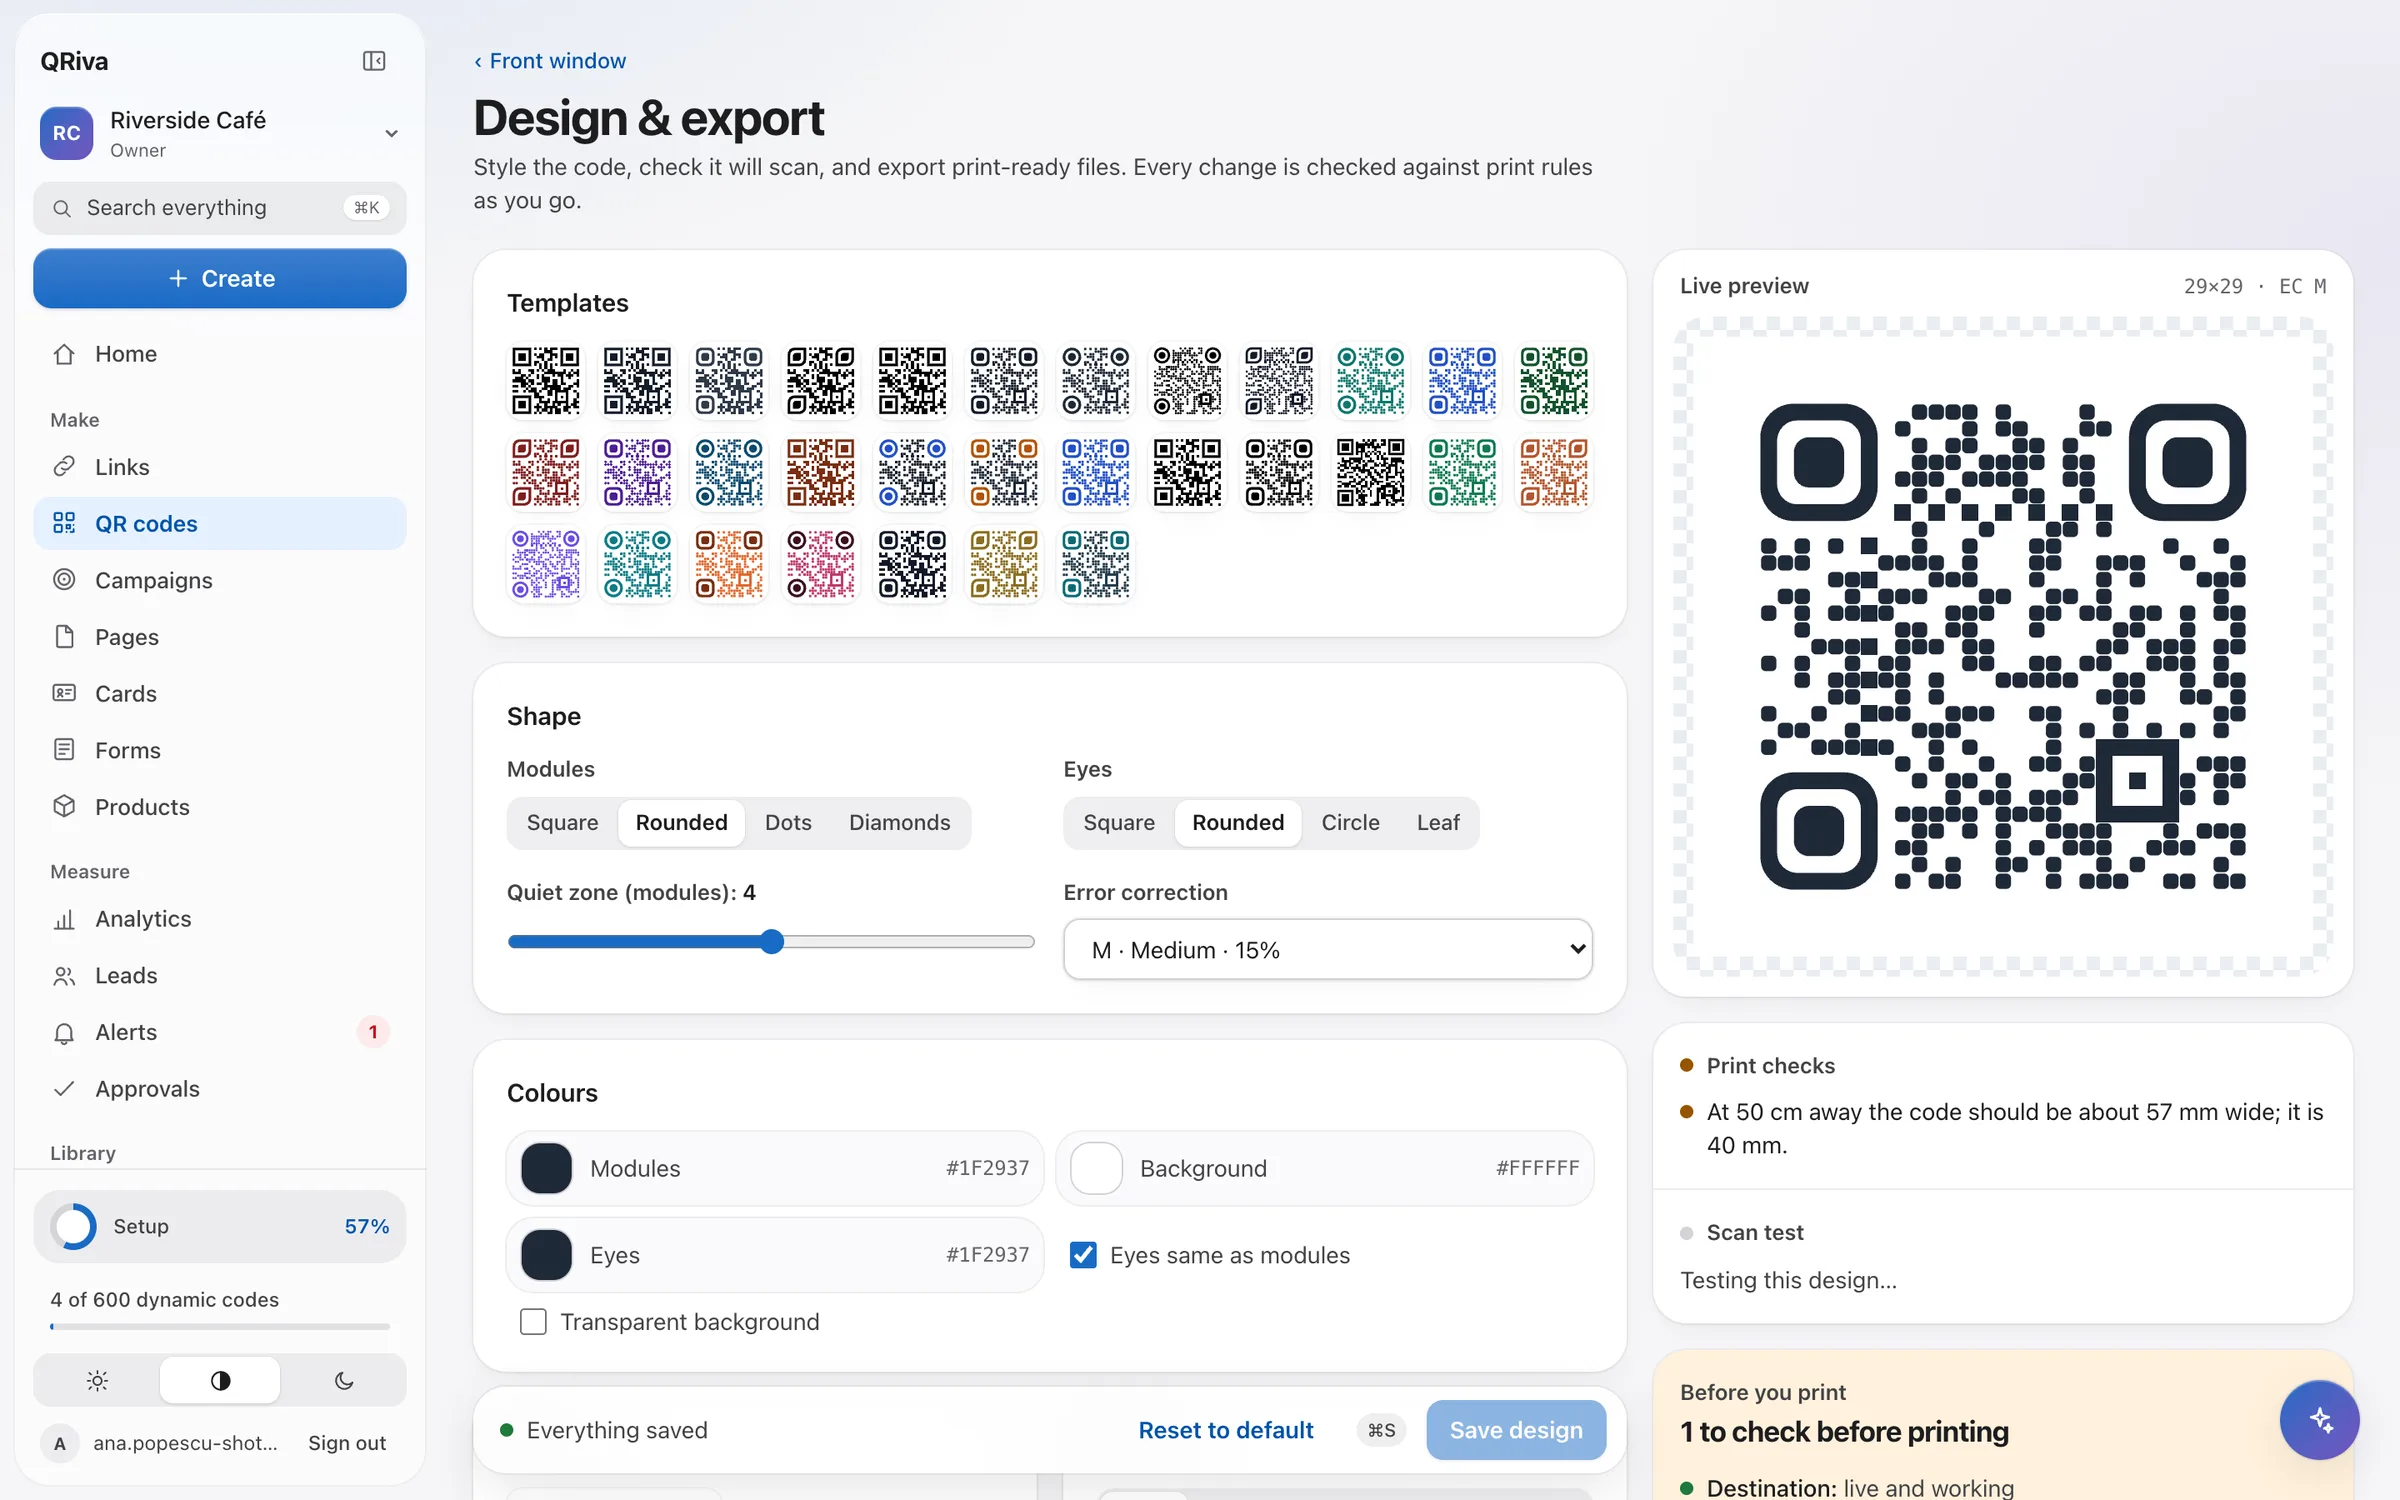Click the Setup progress ring icon
Viewport: 2400px width, 1500px height.
pyautogui.click(x=74, y=1226)
